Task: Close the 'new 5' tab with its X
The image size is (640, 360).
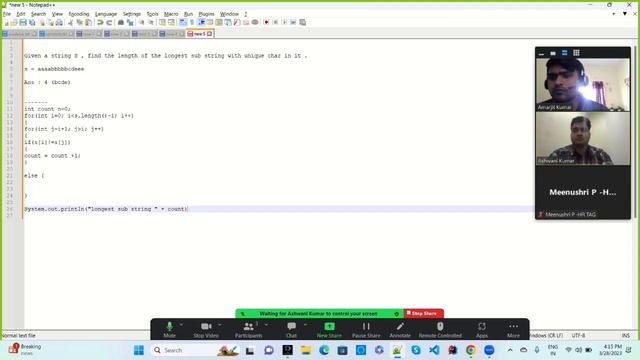Action: click(x=210, y=34)
